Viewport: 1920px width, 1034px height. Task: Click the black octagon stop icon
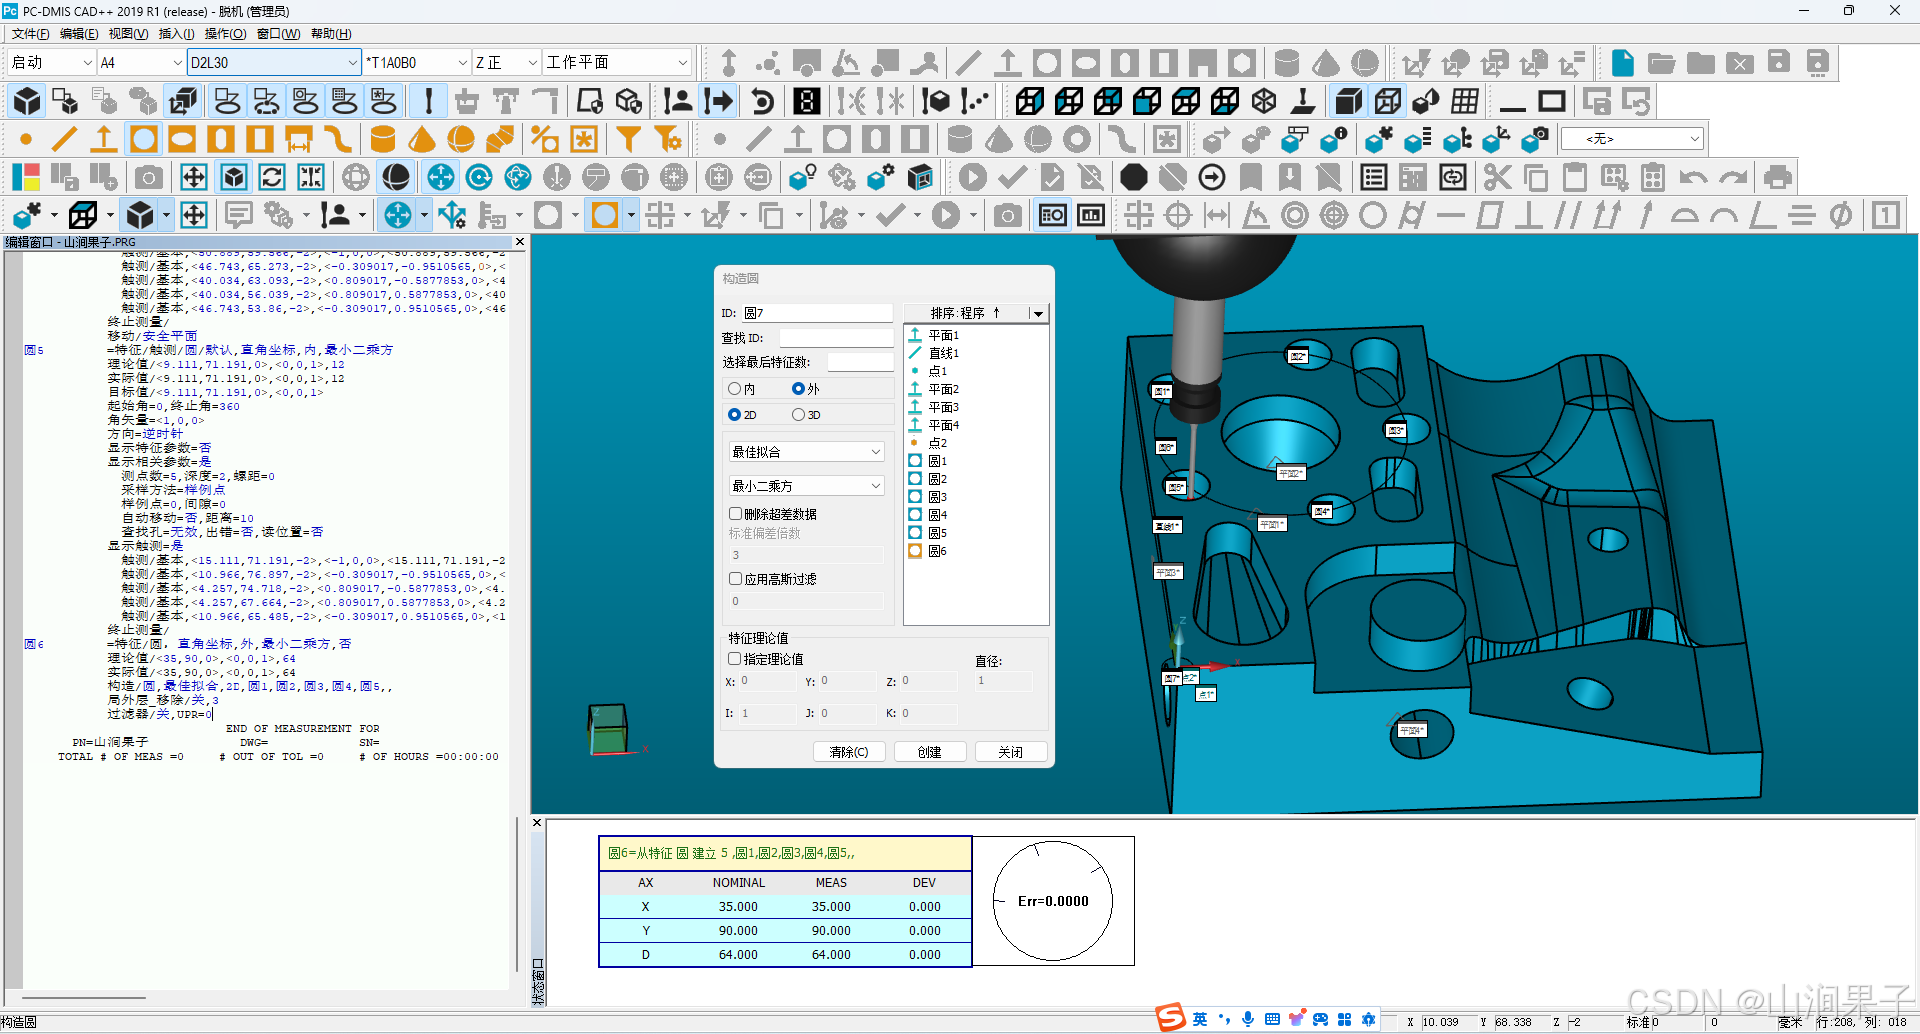point(1133,177)
